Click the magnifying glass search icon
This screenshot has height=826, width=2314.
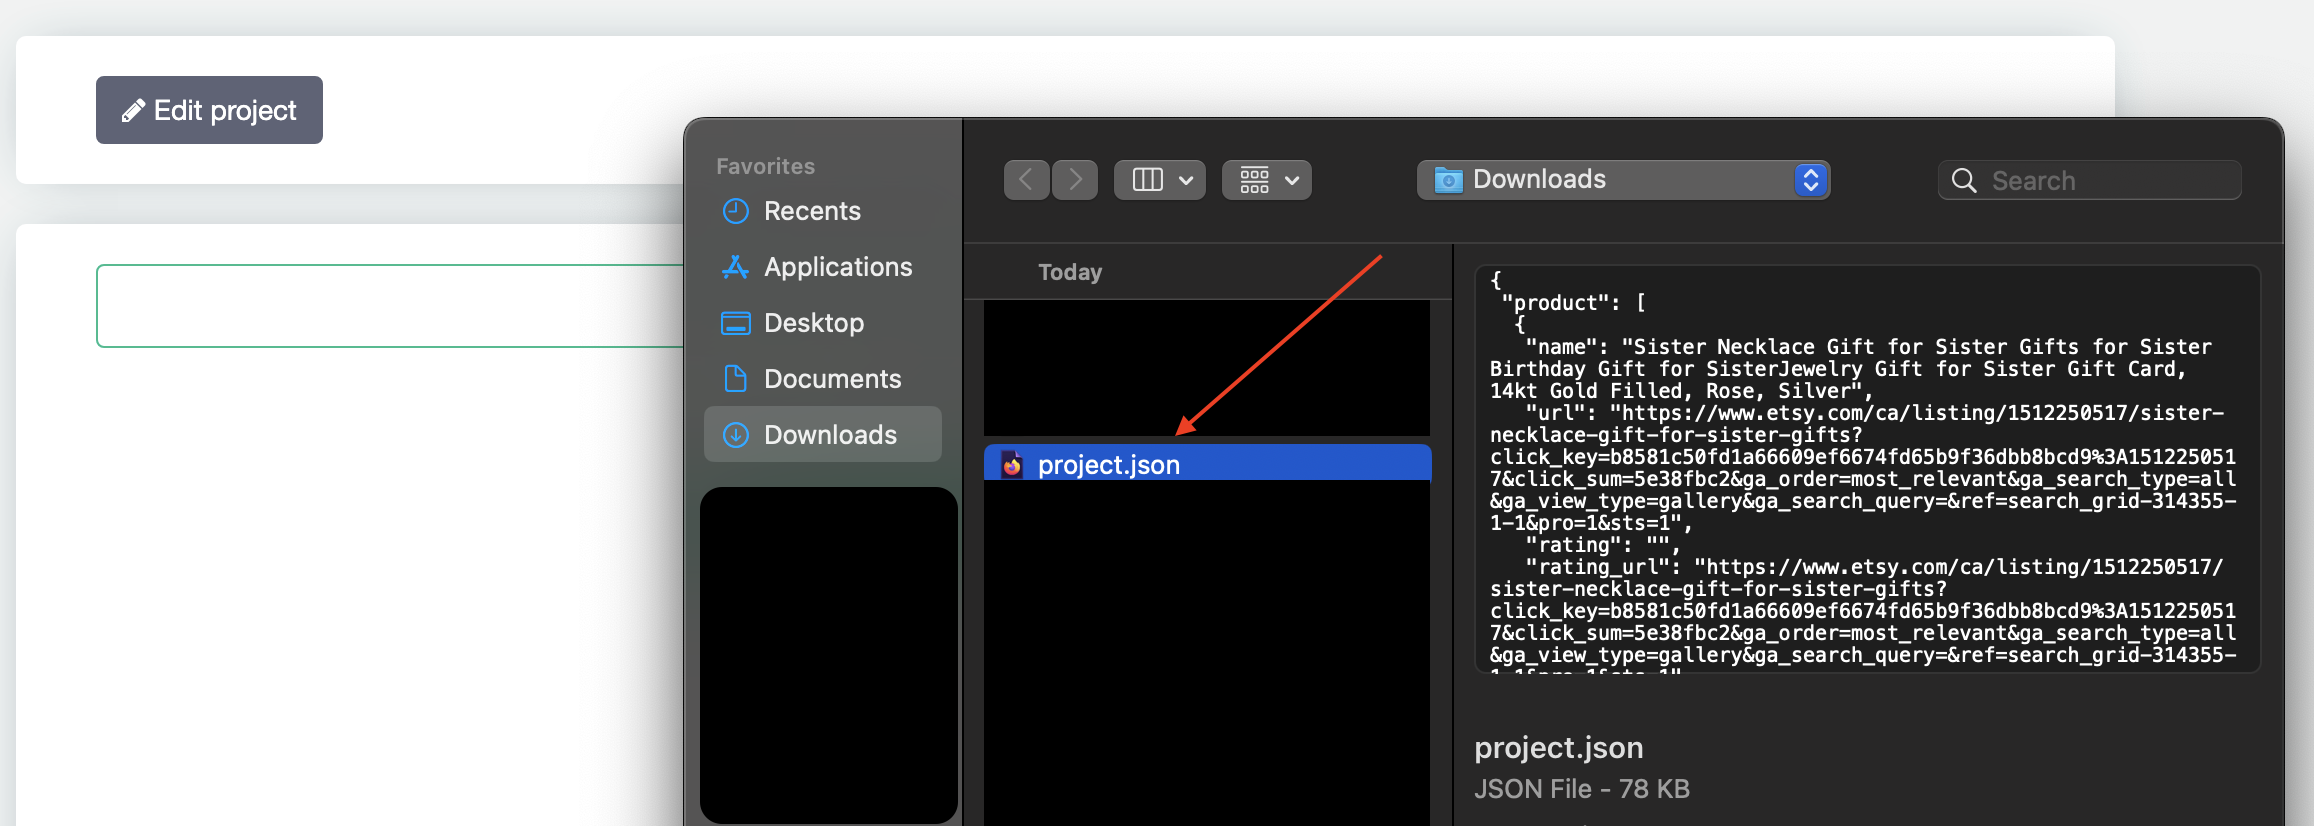click(1964, 181)
